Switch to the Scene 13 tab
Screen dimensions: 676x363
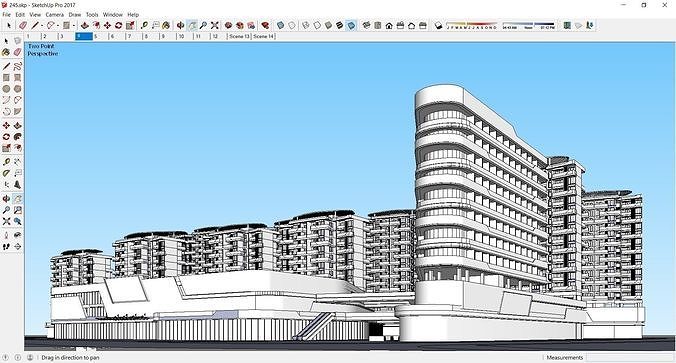click(x=239, y=36)
